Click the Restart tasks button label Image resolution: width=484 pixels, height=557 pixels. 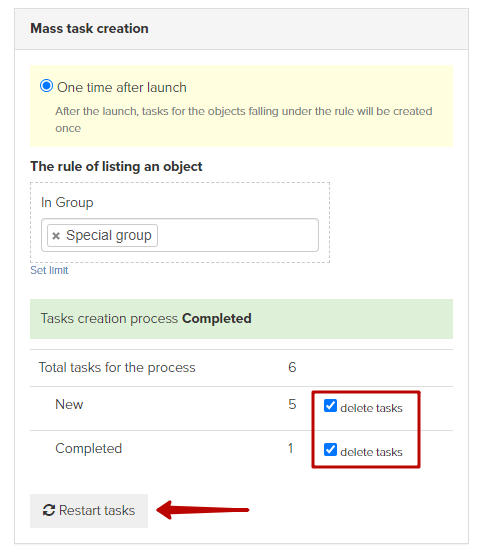[97, 510]
